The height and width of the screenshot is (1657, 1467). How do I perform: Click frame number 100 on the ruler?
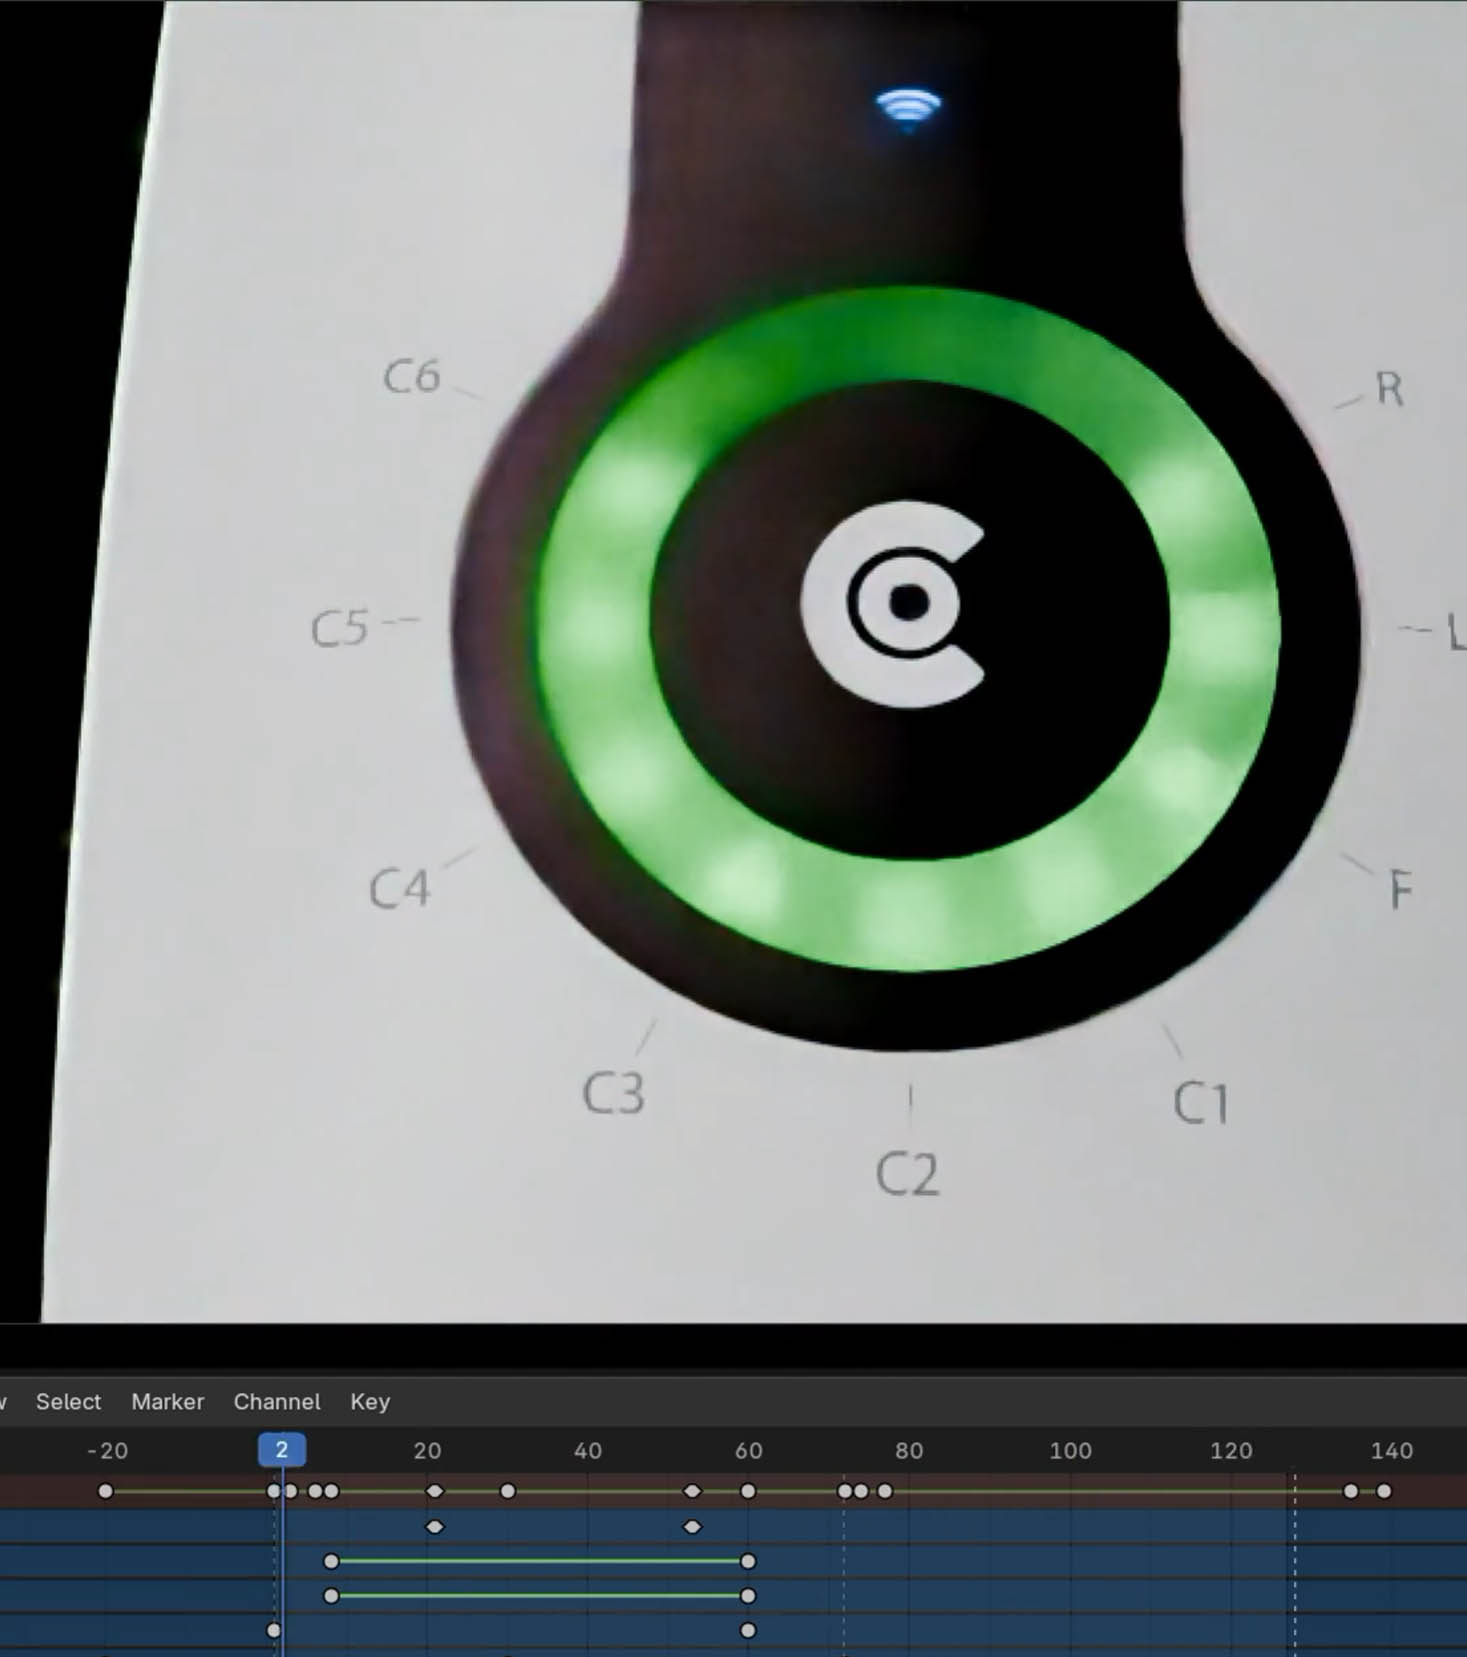(x=1070, y=1450)
